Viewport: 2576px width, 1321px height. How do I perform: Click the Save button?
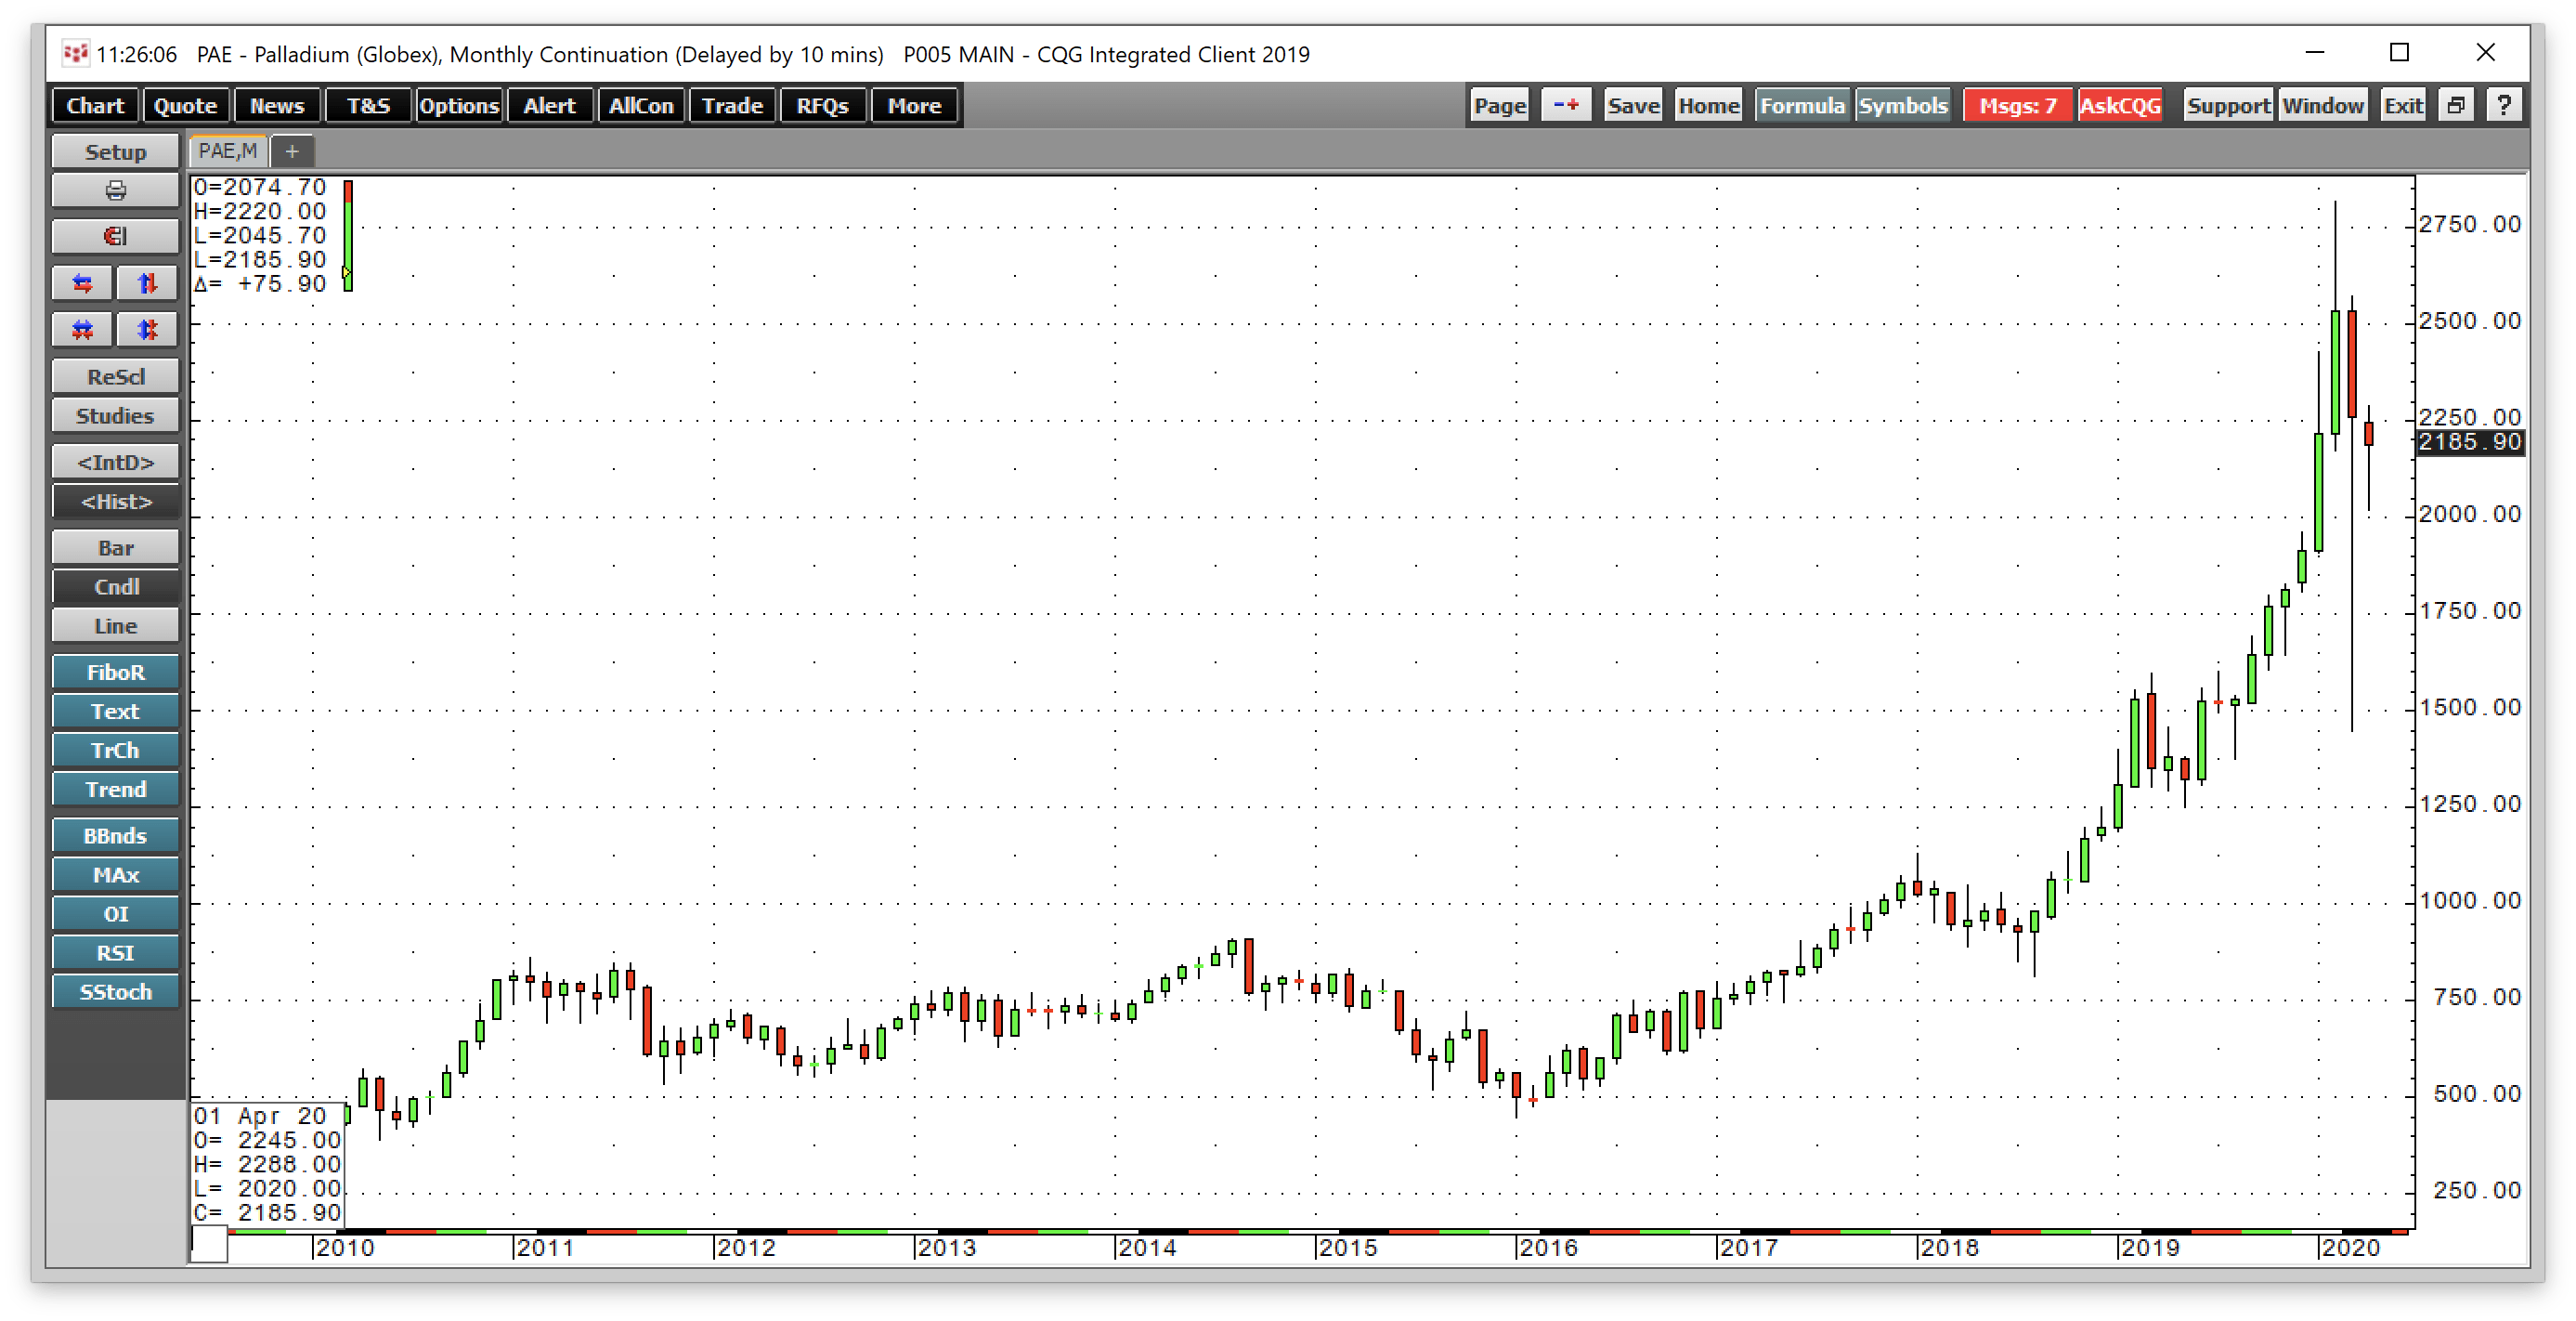pyautogui.click(x=1633, y=105)
